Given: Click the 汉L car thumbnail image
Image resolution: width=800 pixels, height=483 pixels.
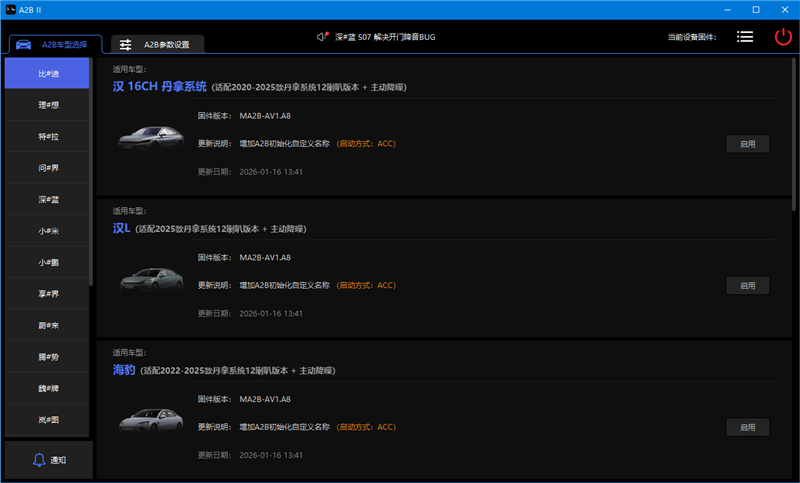Looking at the screenshot, I should (150, 279).
